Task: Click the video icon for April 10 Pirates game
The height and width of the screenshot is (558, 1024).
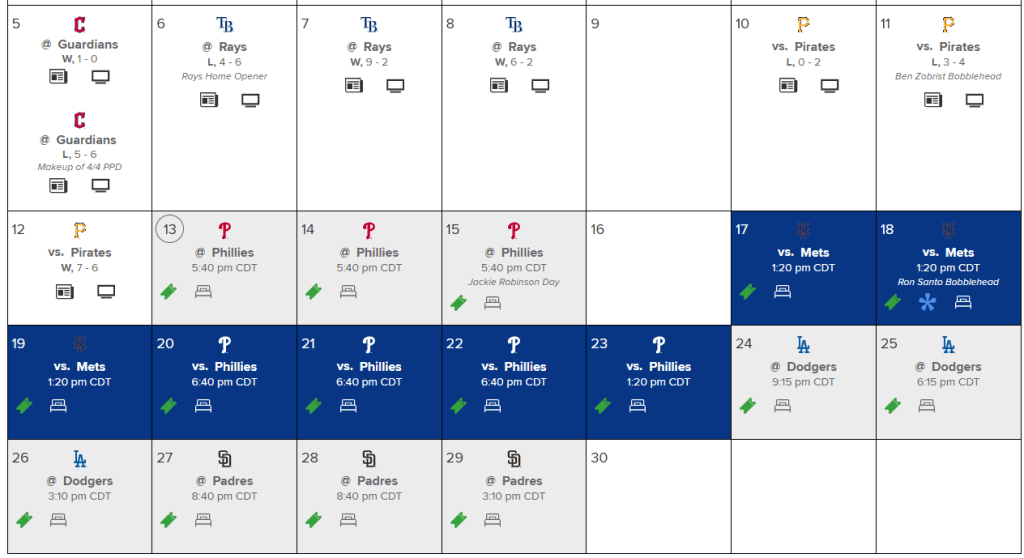Action: [829, 85]
